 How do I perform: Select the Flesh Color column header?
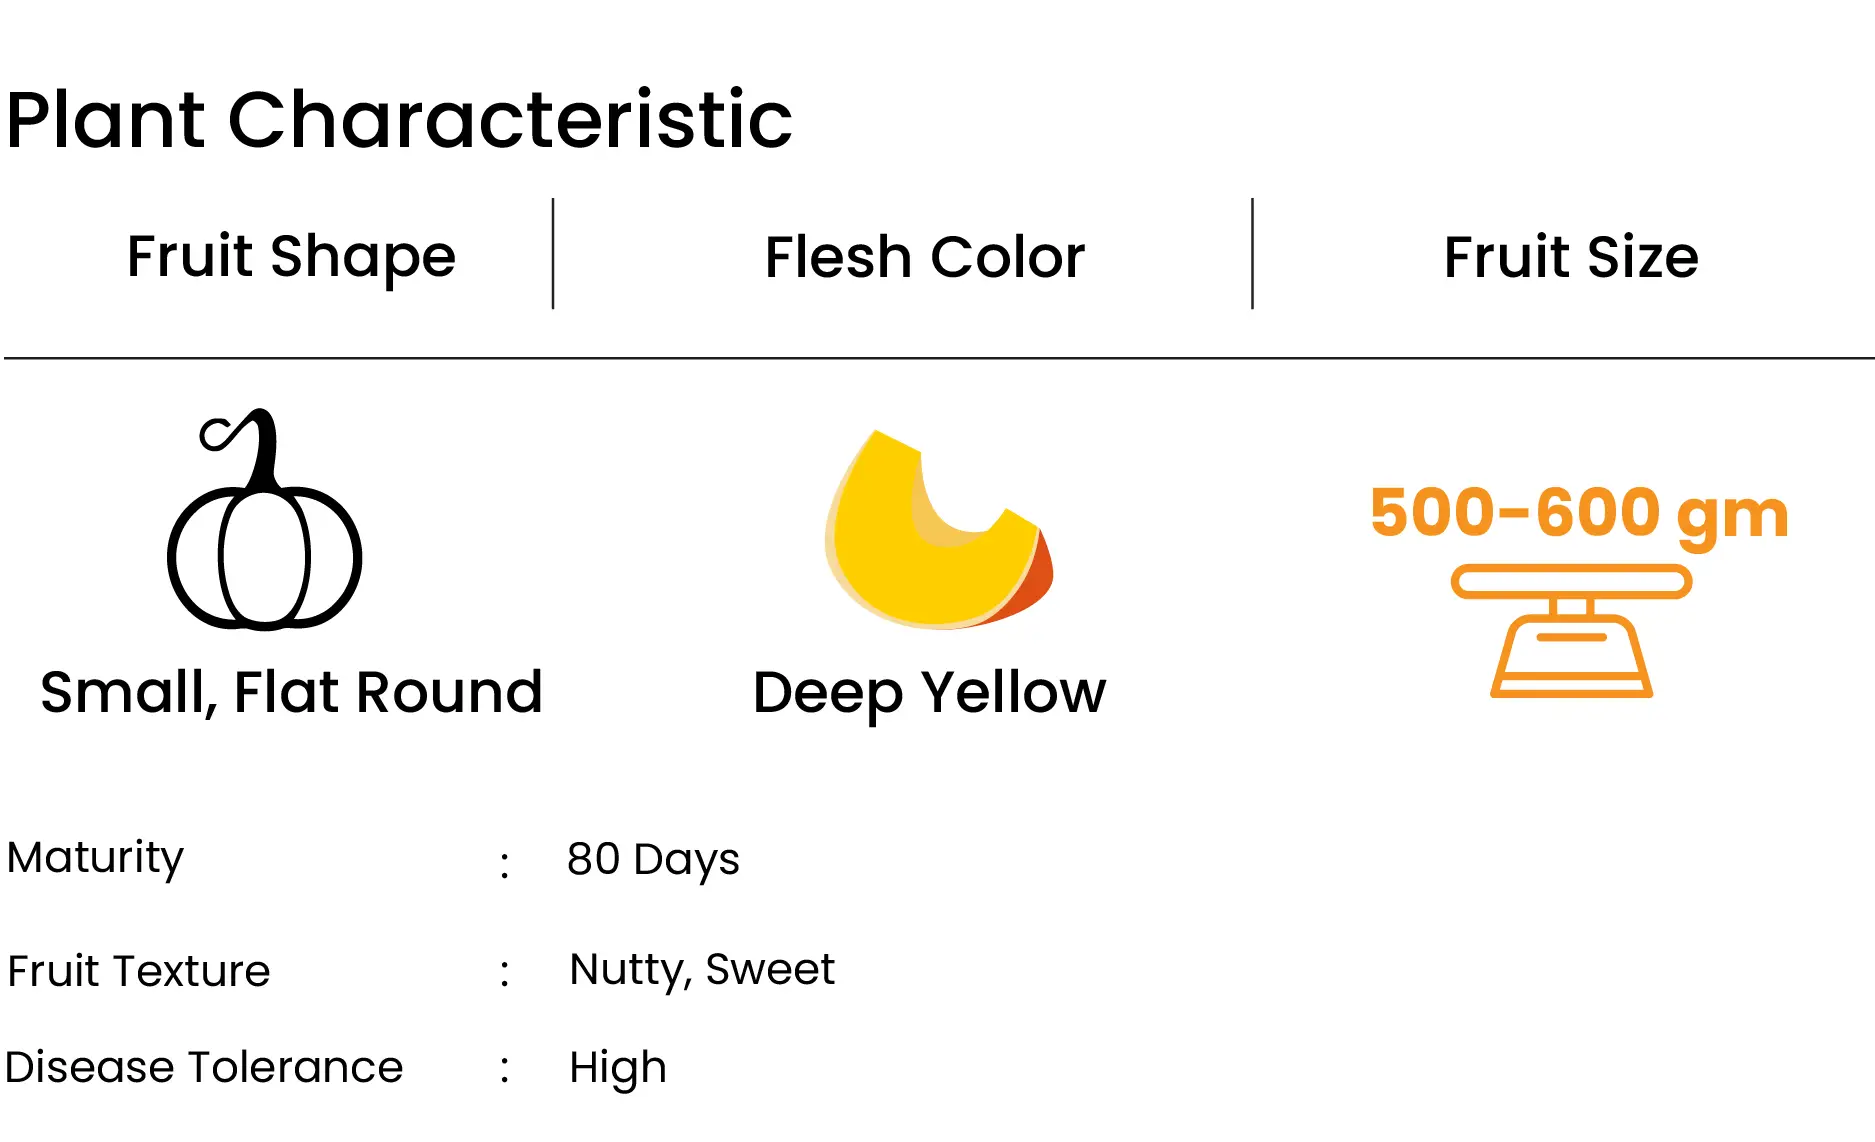click(925, 257)
